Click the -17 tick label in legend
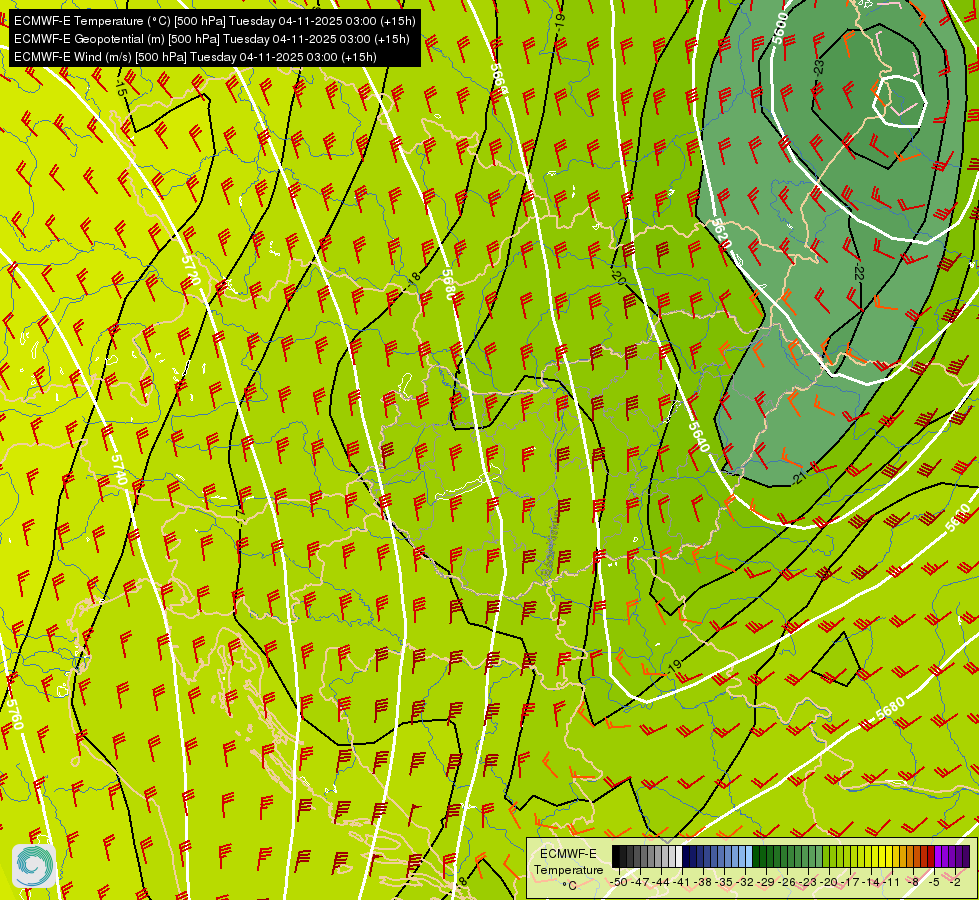The width and height of the screenshot is (979, 900). point(850,883)
